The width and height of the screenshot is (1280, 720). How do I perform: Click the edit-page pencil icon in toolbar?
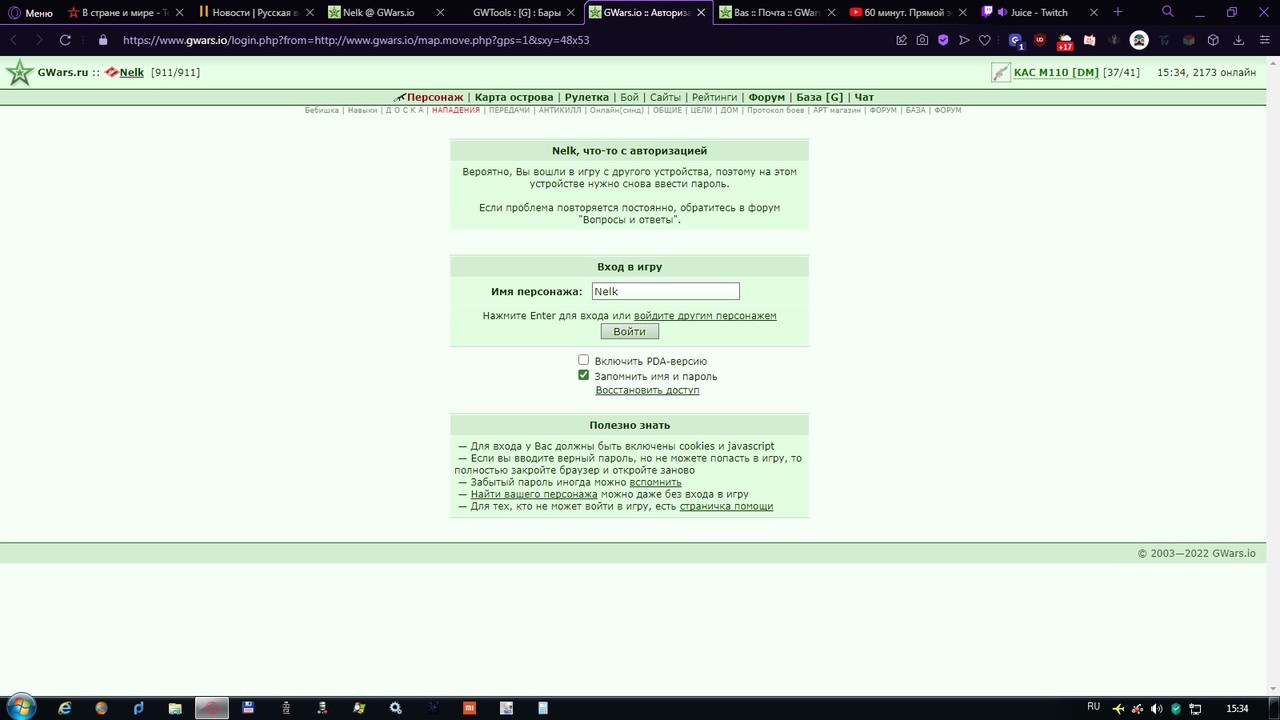[x=901, y=40]
